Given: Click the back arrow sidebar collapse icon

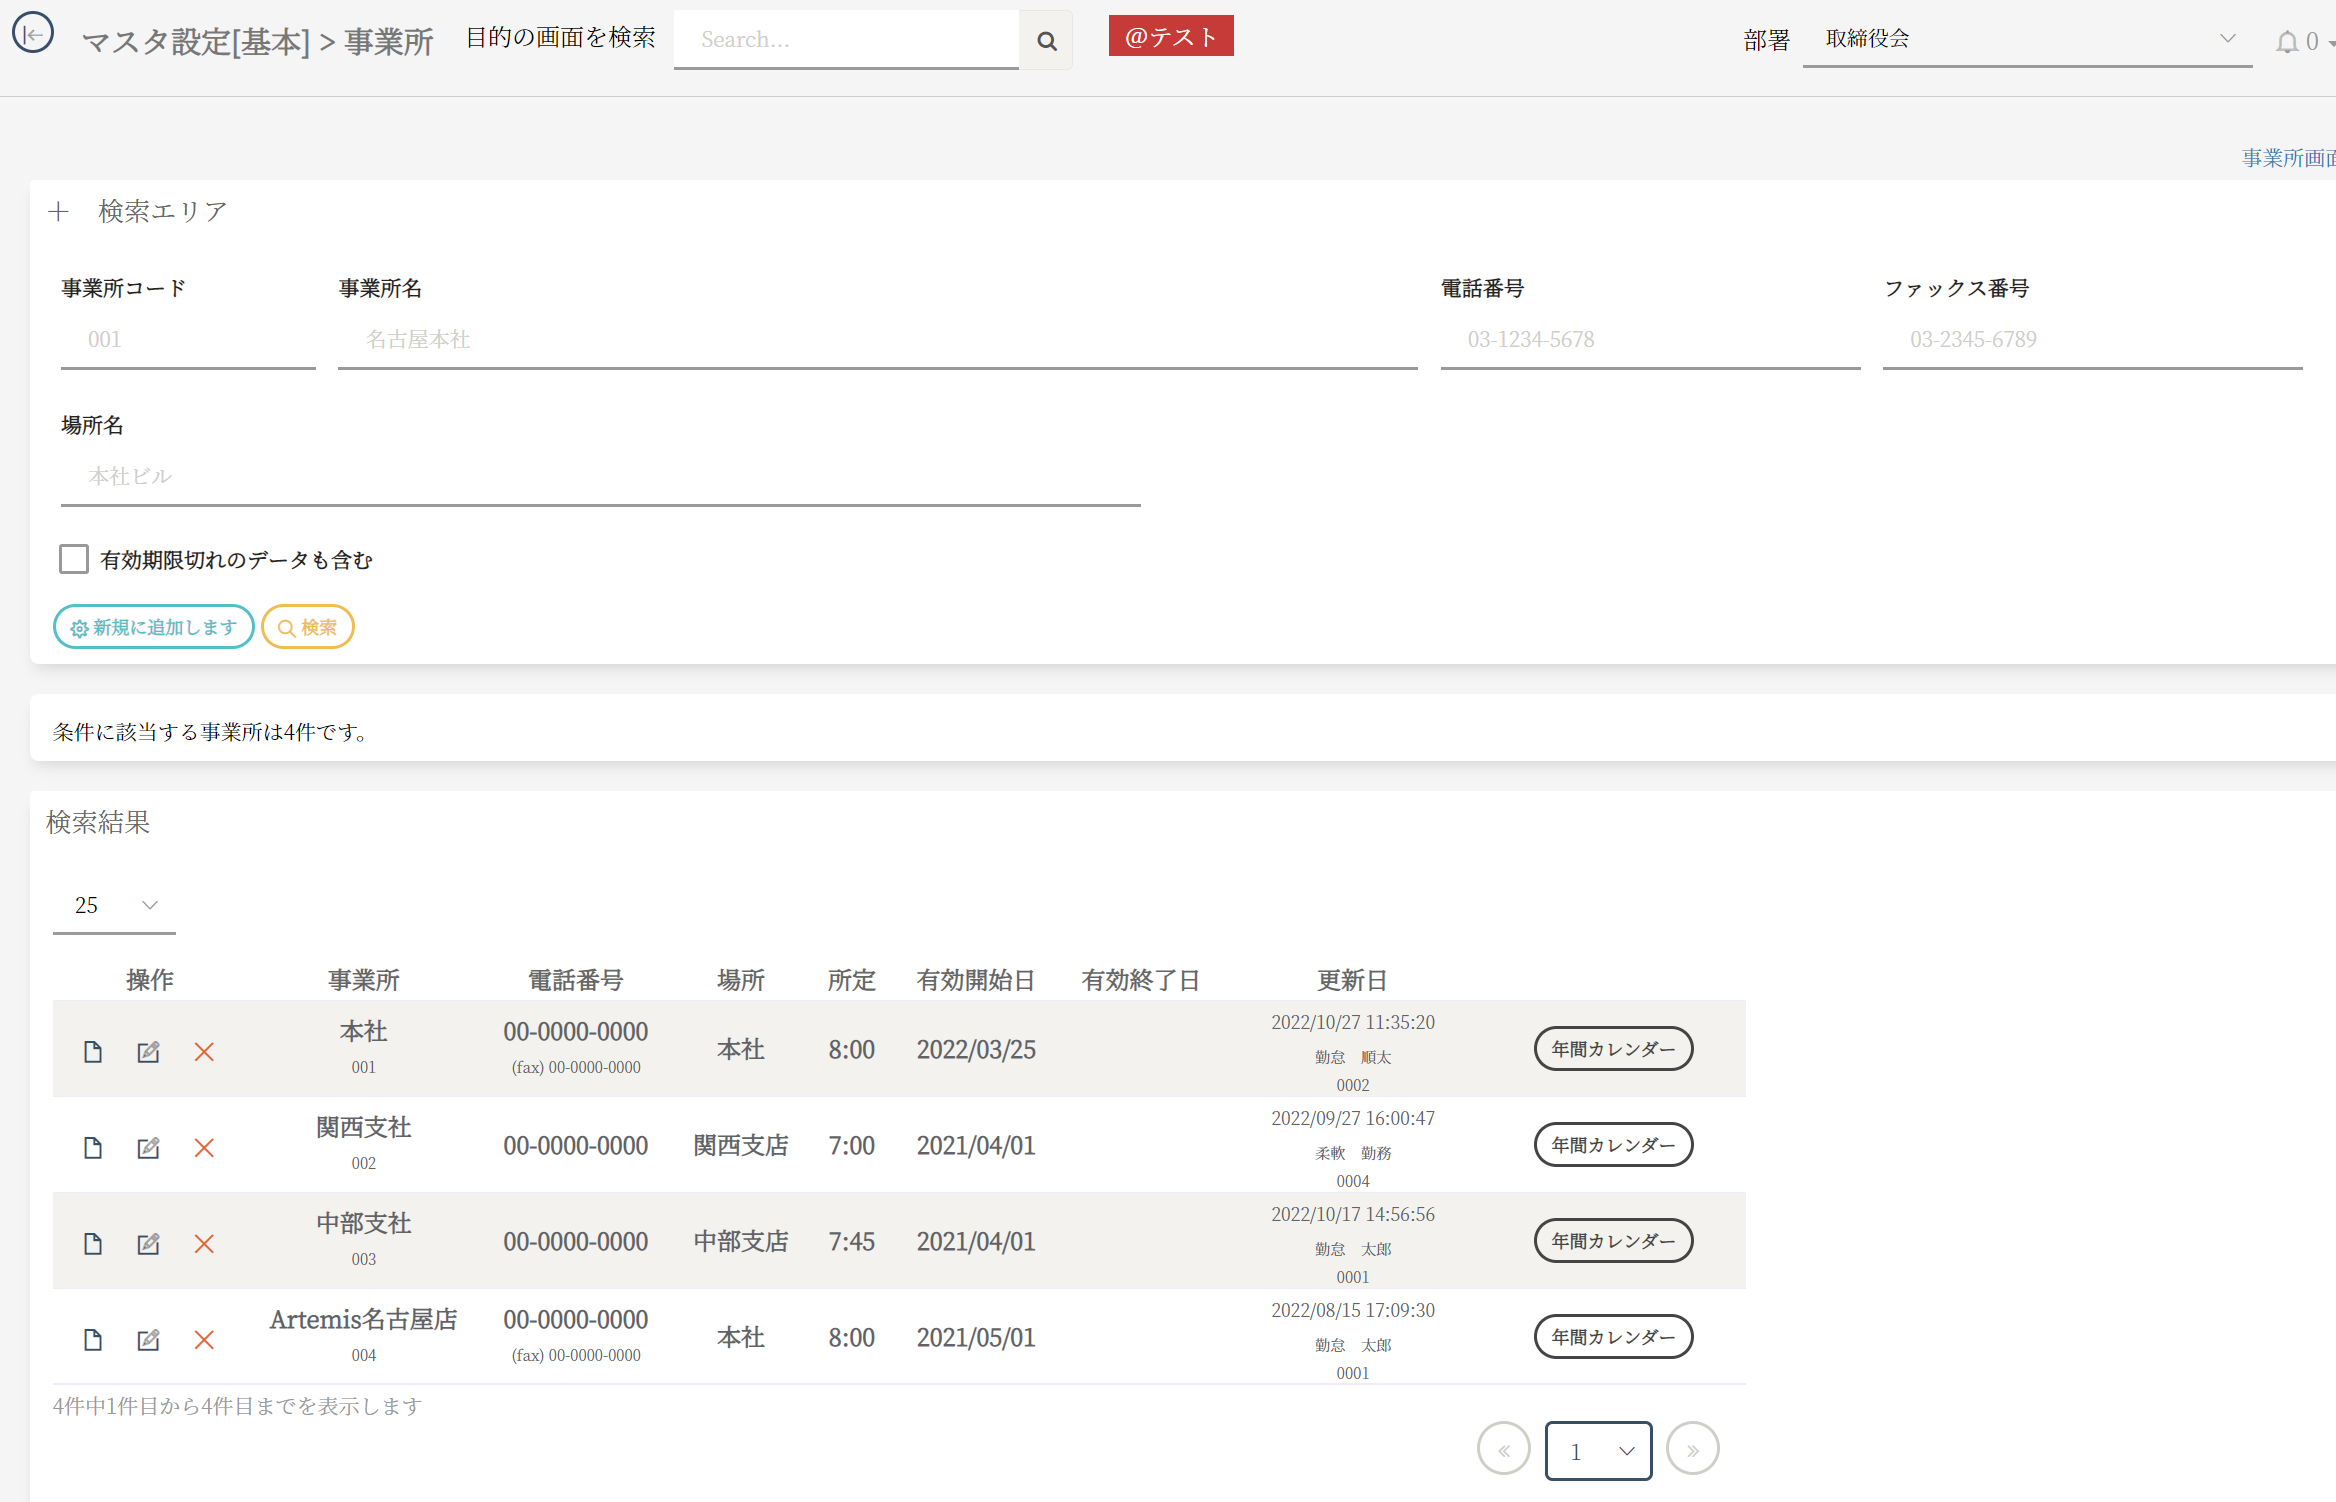Looking at the screenshot, I should coord(32,34).
